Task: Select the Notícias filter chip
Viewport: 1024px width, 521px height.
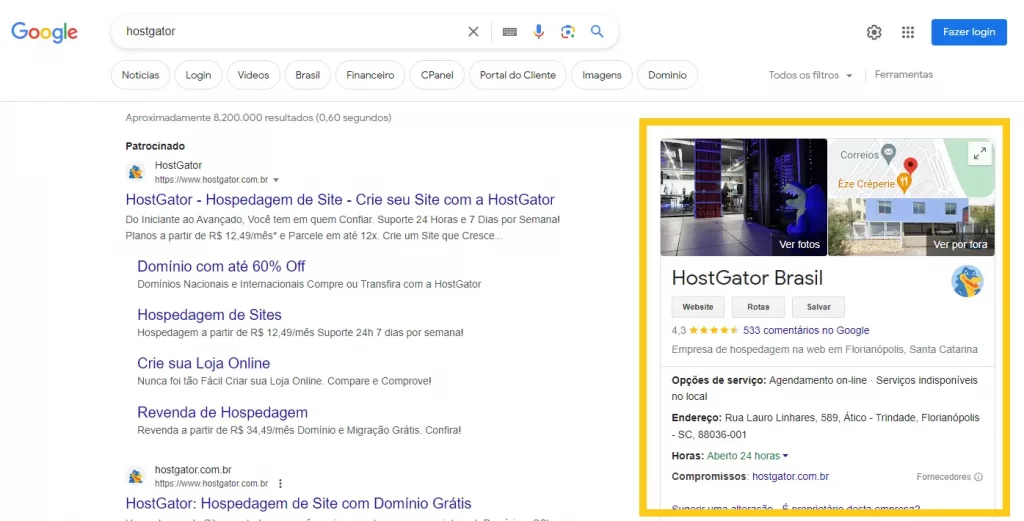Action: [140, 75]
